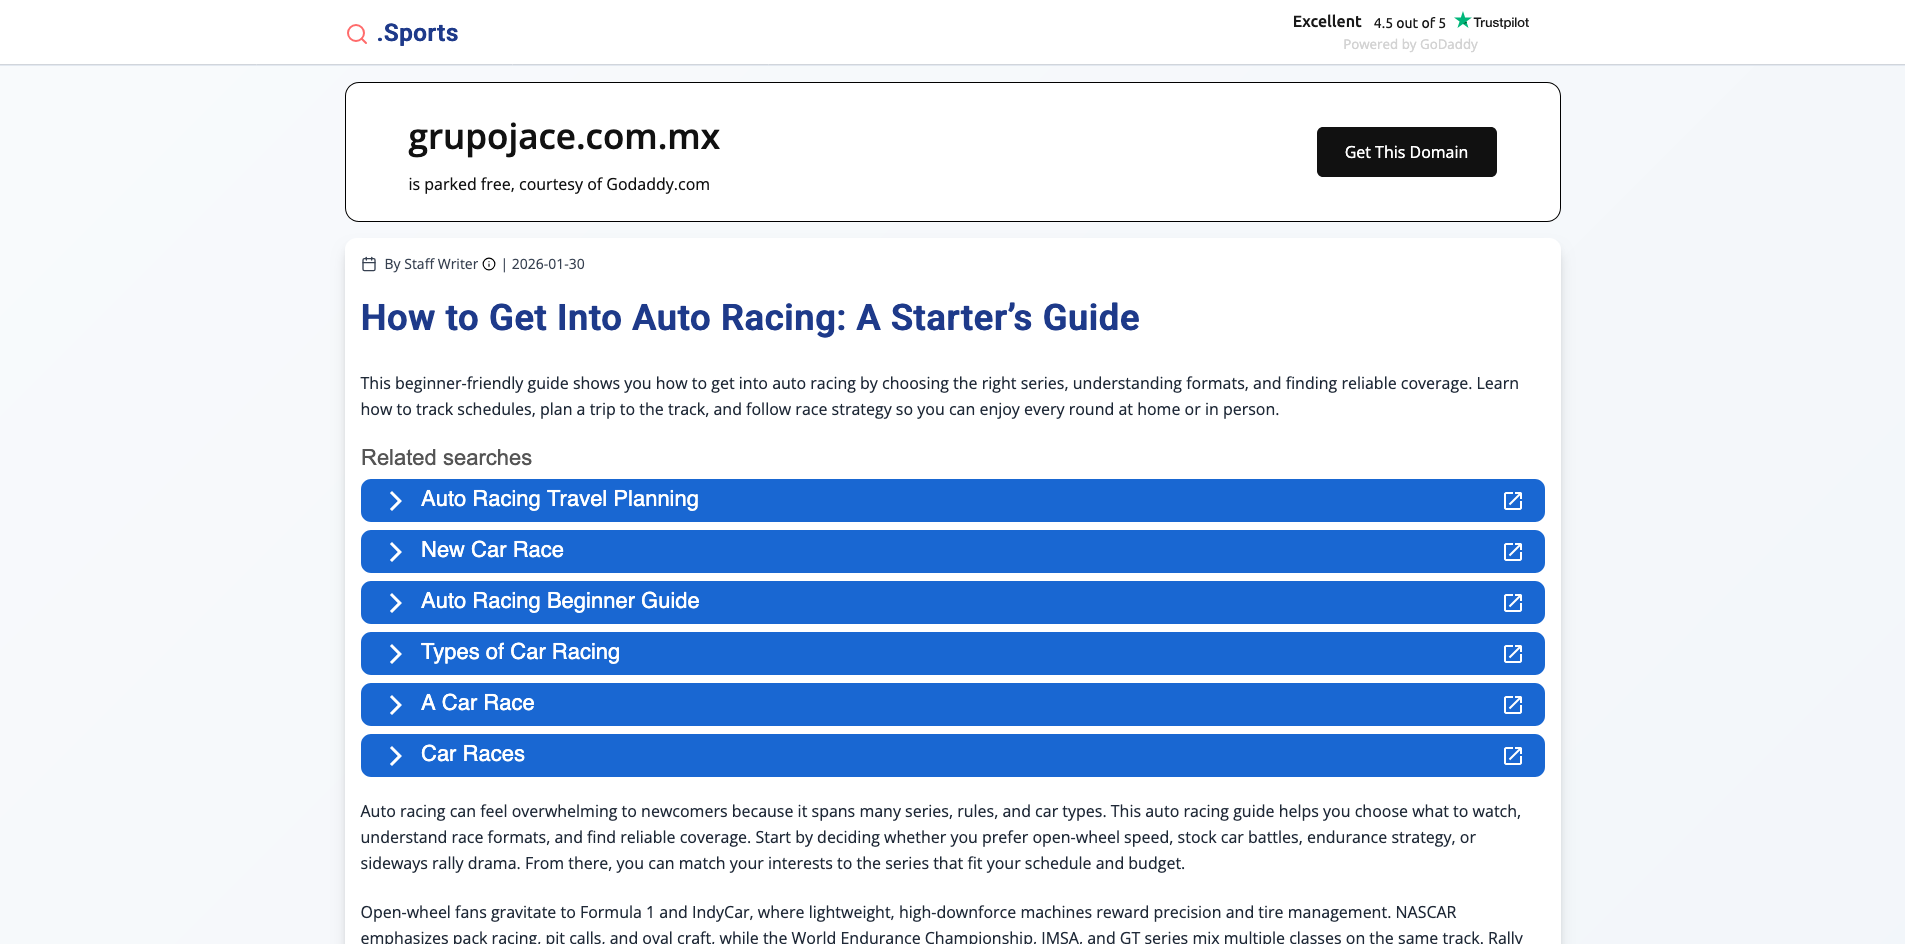Open external link icon for A Car Race
The image size is (1905, 944).
pyautogui.click(x=1512, y=705)
